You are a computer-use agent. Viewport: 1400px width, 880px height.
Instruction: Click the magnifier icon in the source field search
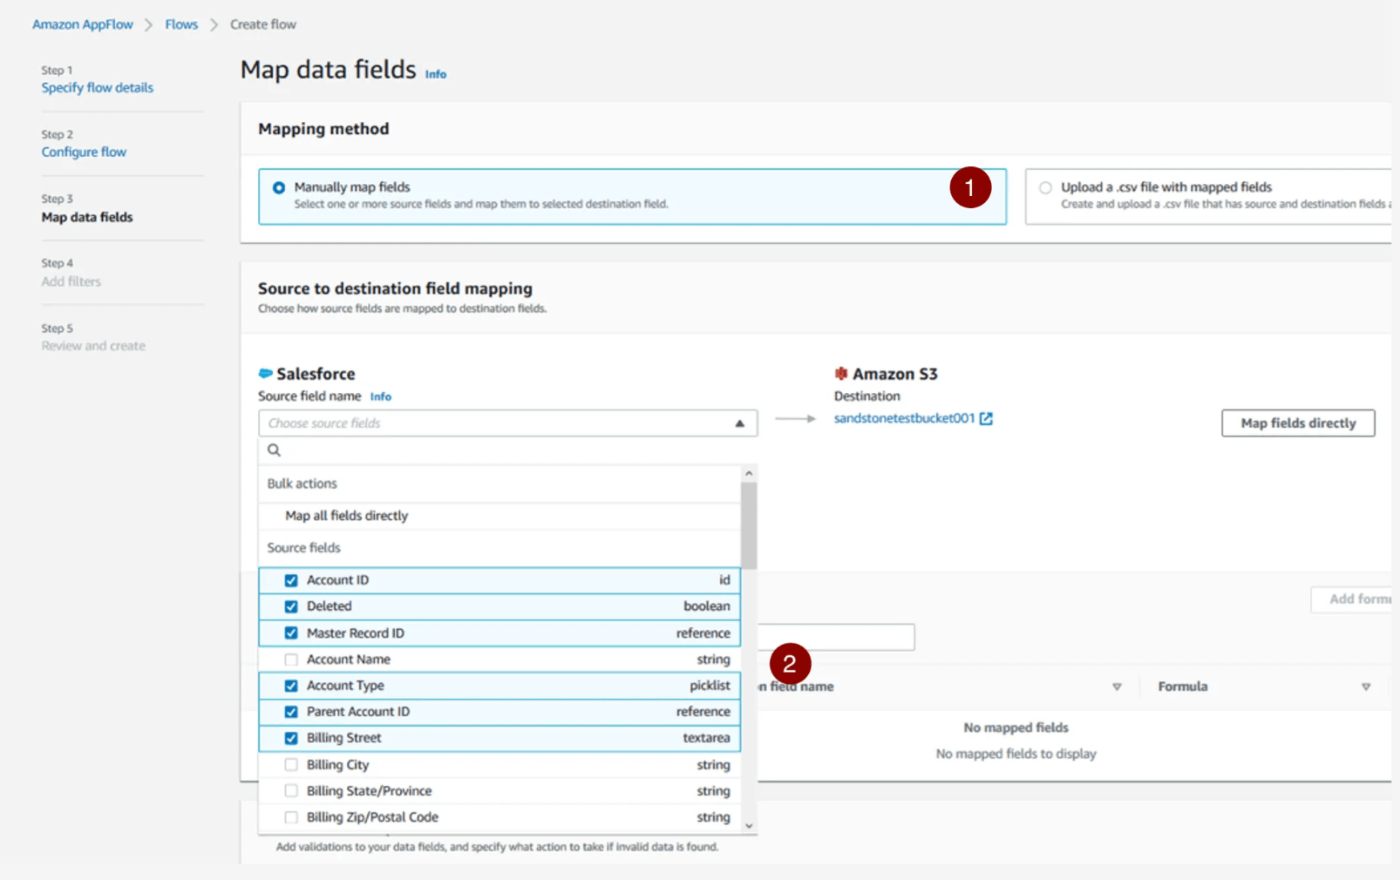[x=274, y=450]
